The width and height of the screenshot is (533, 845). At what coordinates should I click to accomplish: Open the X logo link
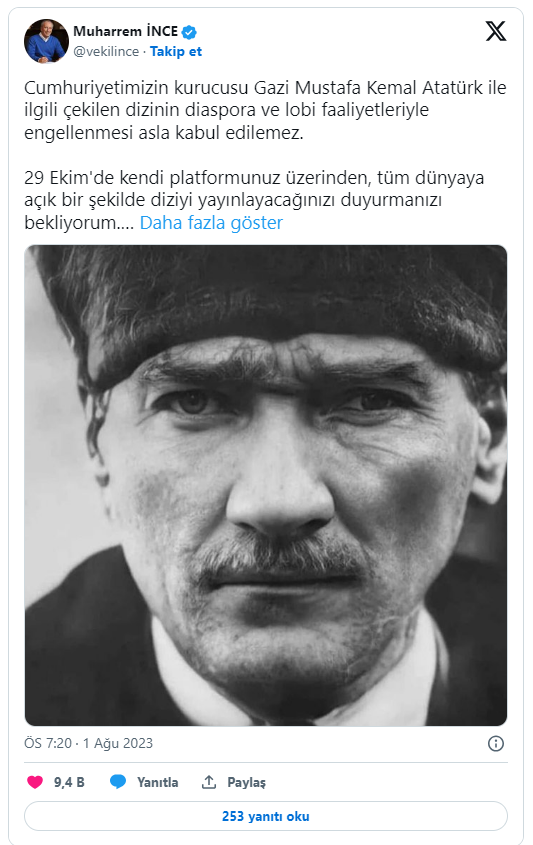tap(495, 31)
